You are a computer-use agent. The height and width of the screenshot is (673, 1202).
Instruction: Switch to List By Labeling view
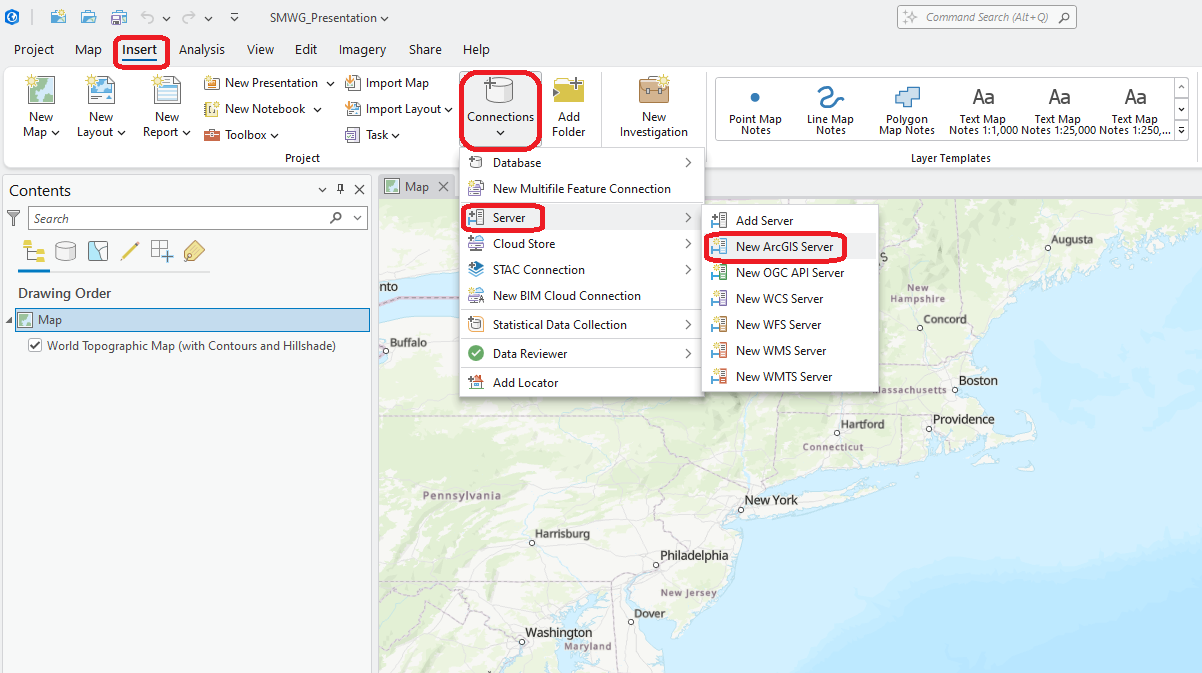pyautogui.click(x=194, y=251)
